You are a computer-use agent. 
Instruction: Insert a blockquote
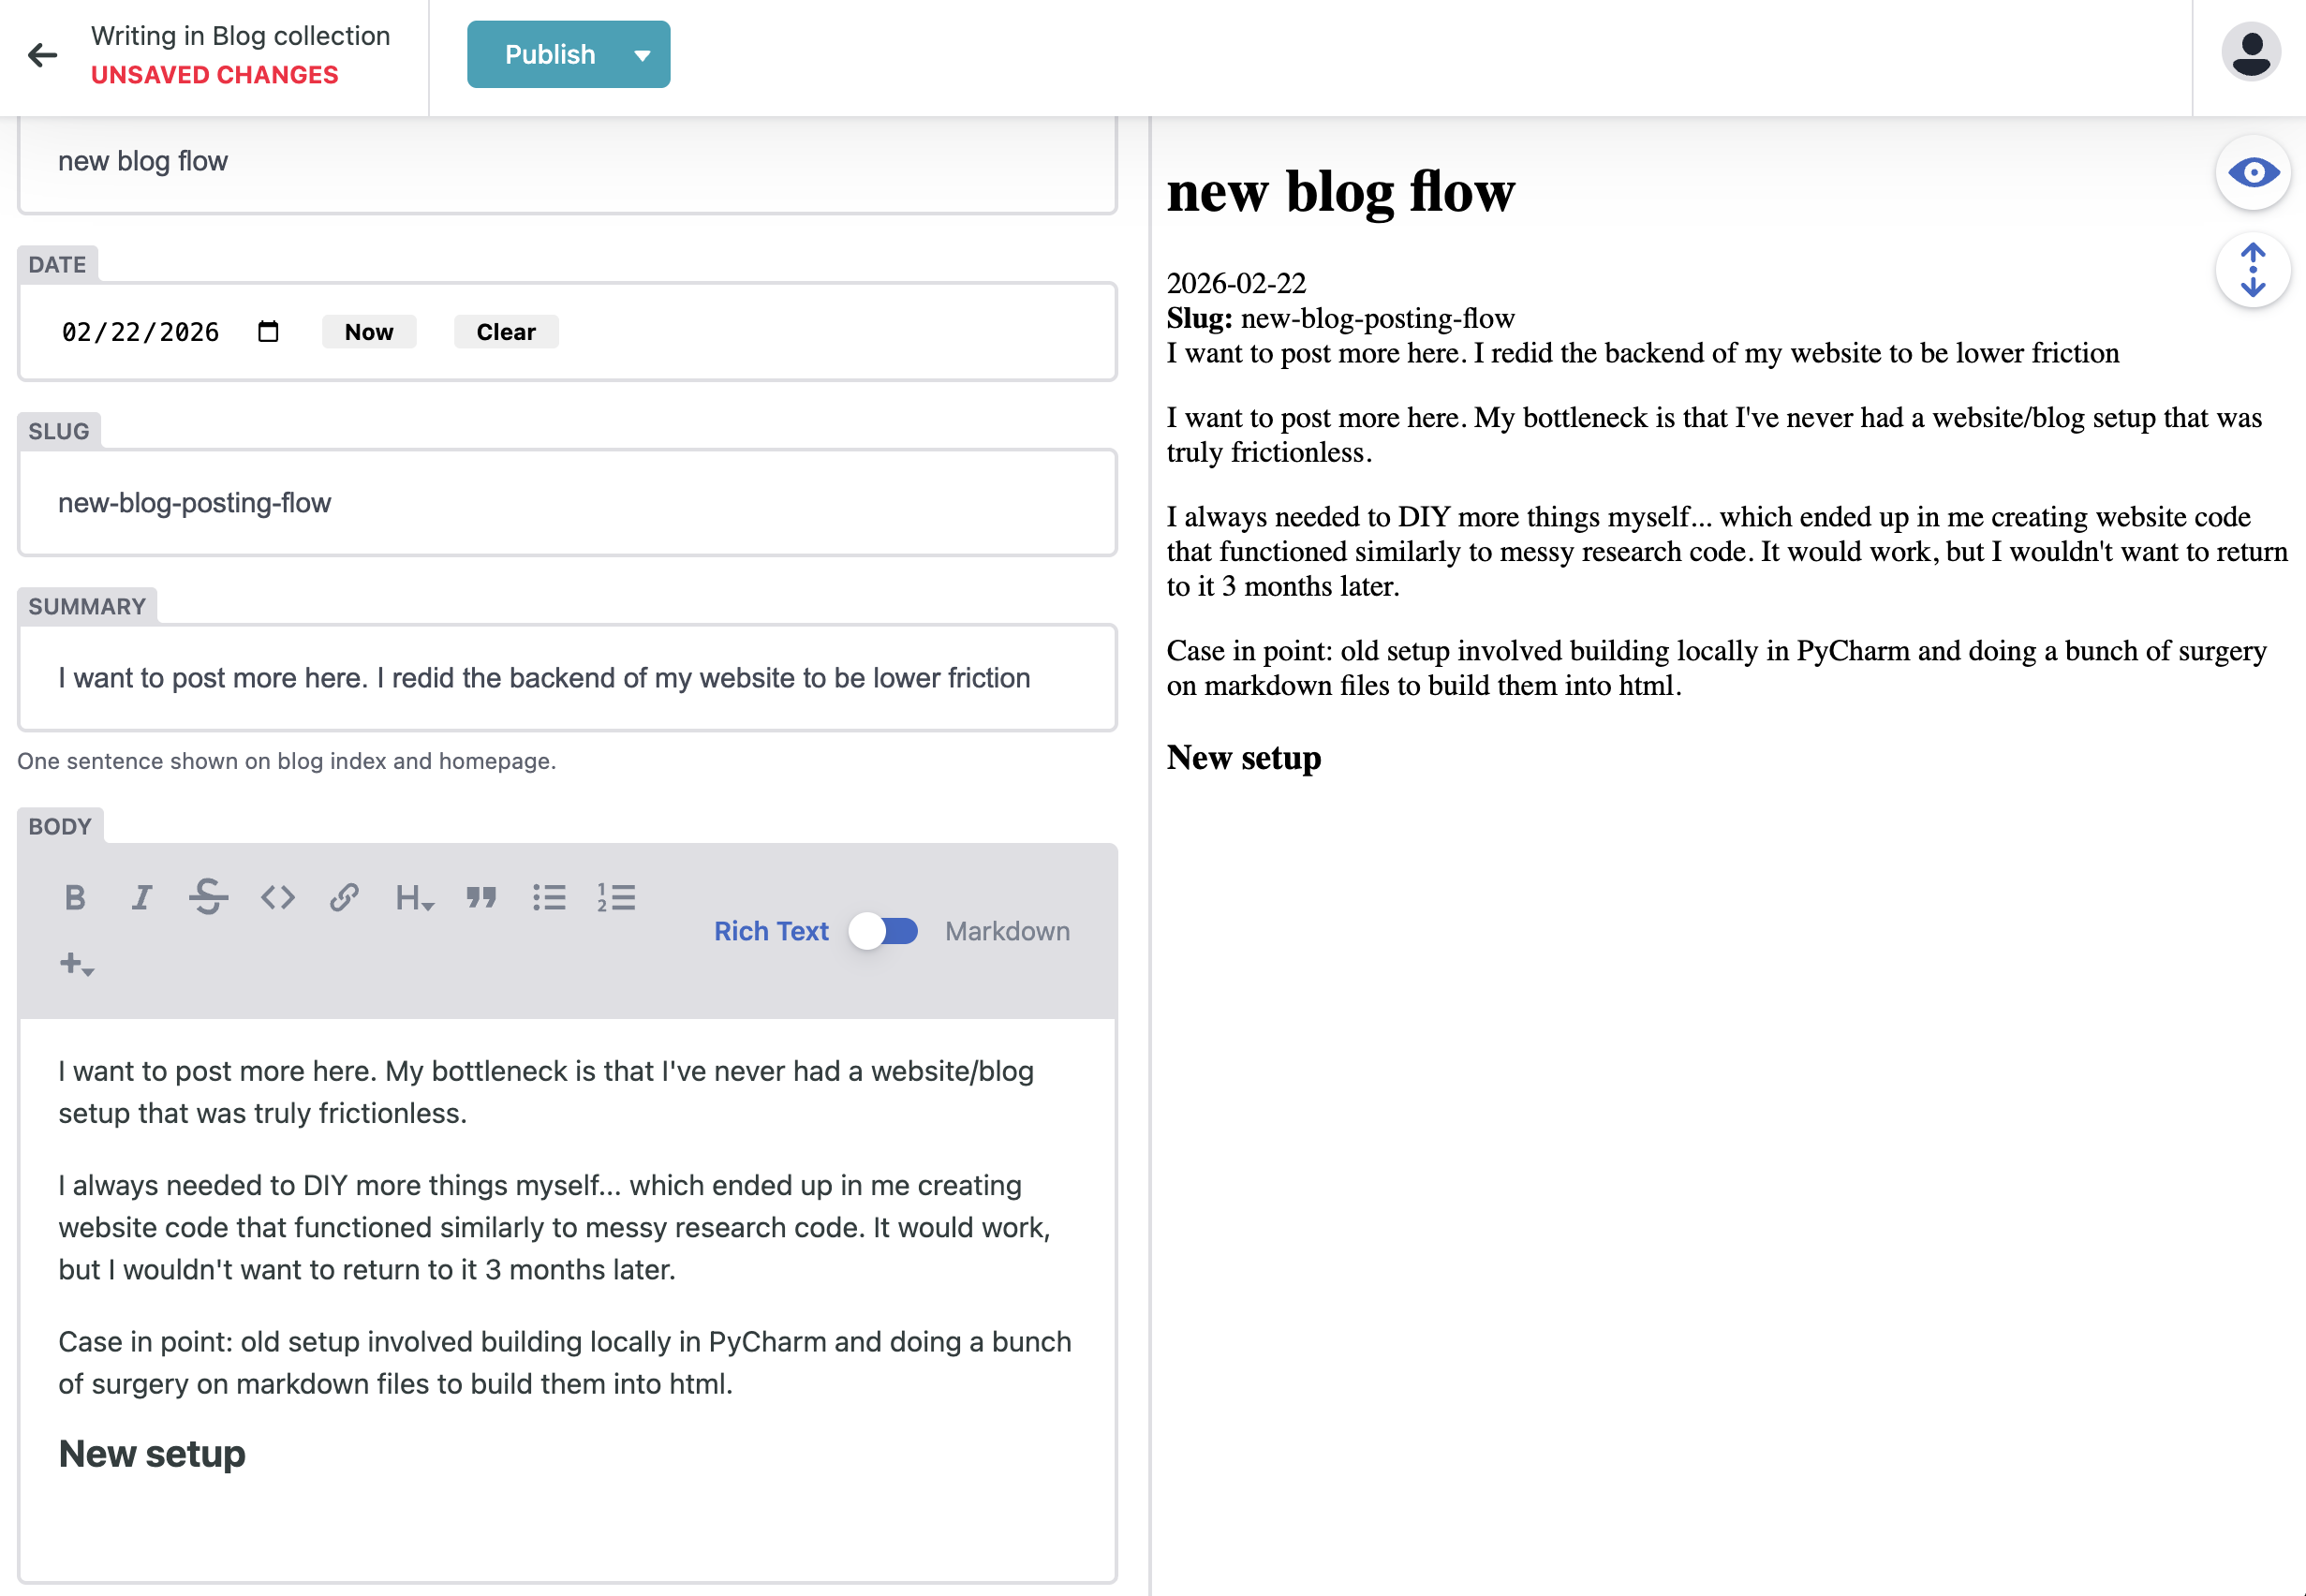click(482, 897)
